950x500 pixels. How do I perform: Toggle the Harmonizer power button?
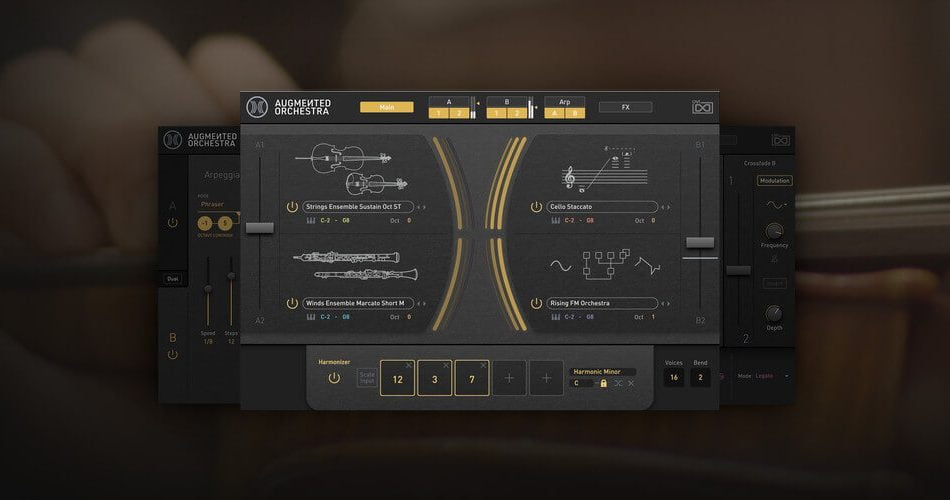[x=334, y=378]
